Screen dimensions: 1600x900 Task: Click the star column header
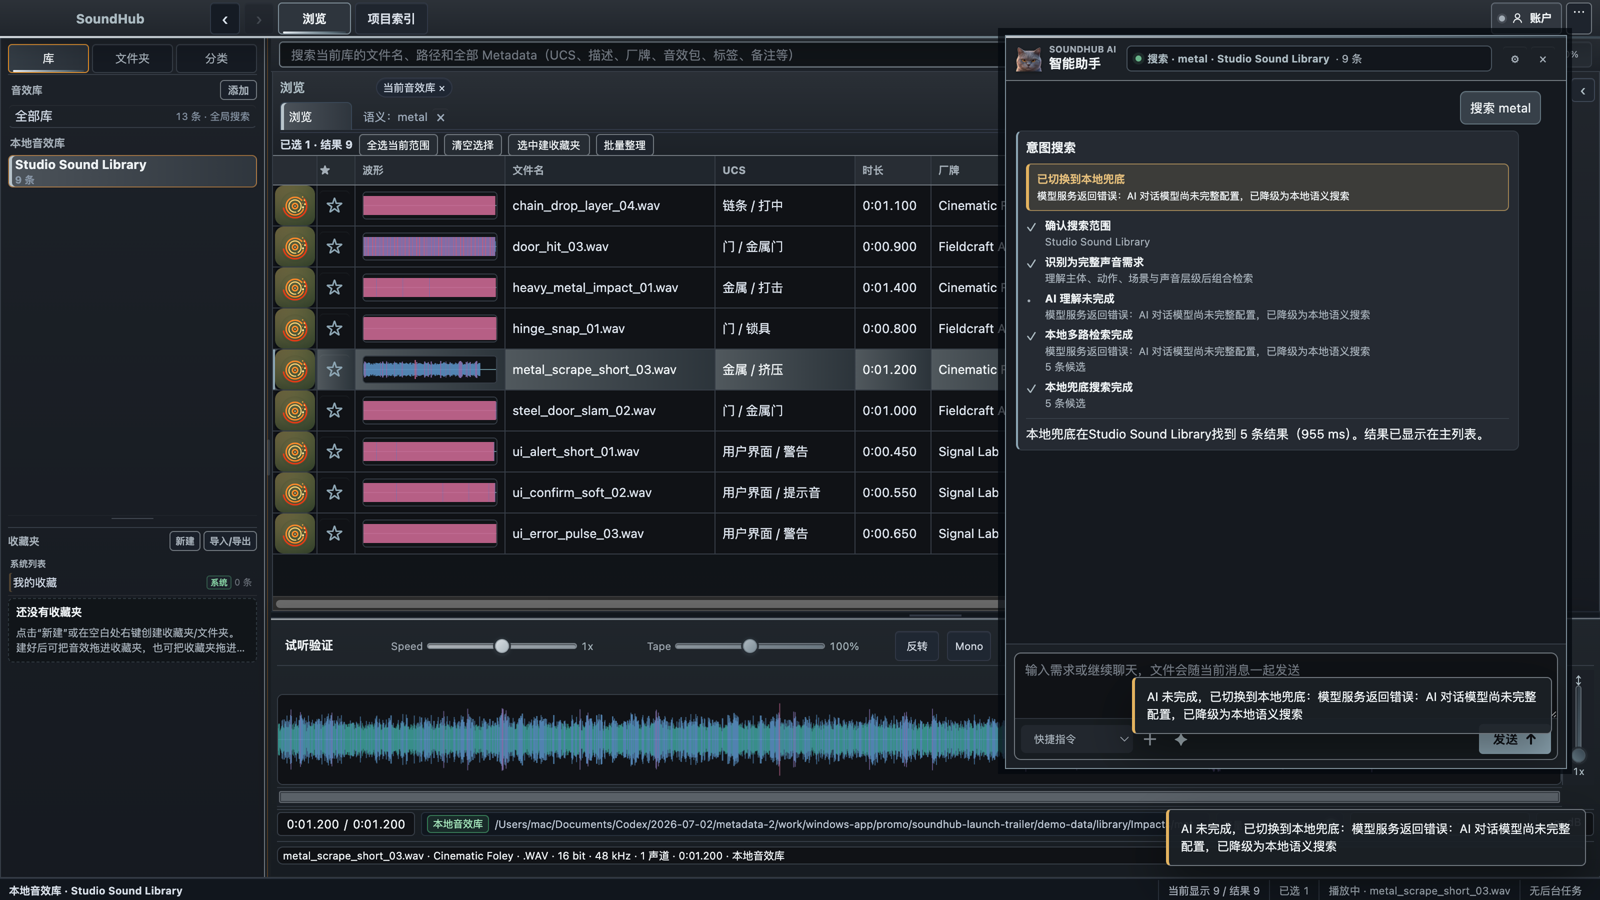tap(325, 171)
